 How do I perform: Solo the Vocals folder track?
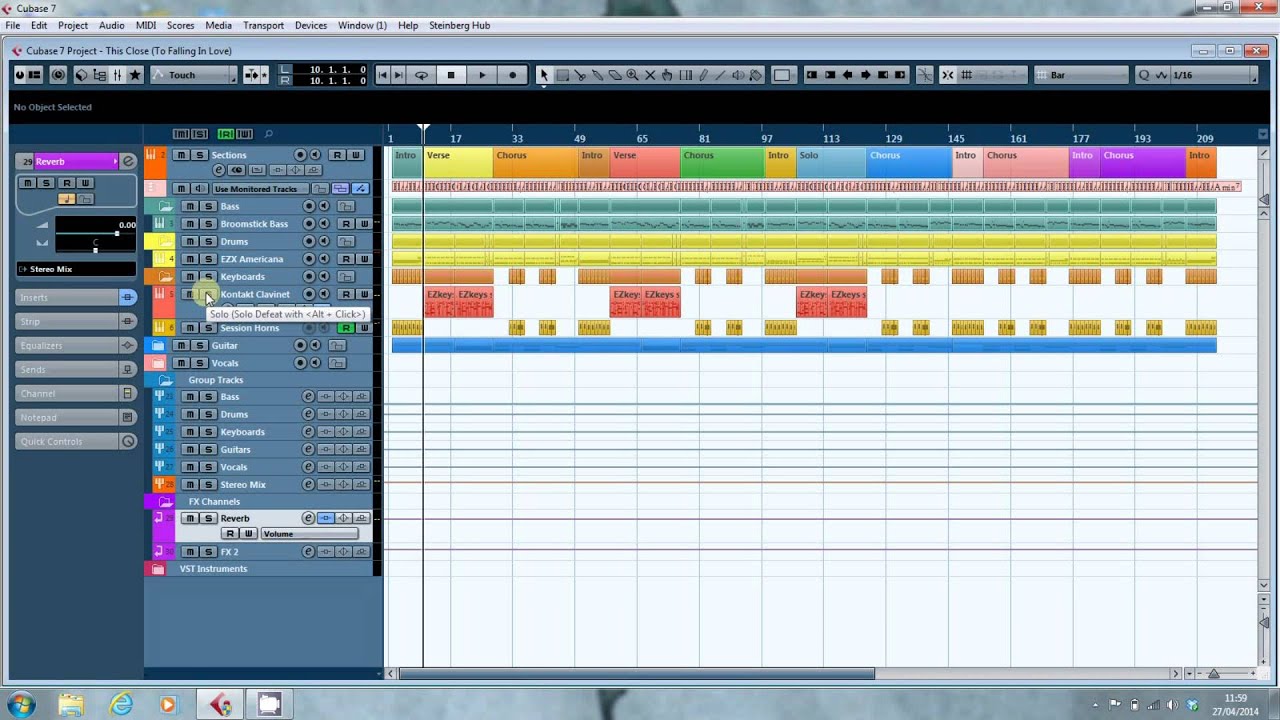point(199,363)
